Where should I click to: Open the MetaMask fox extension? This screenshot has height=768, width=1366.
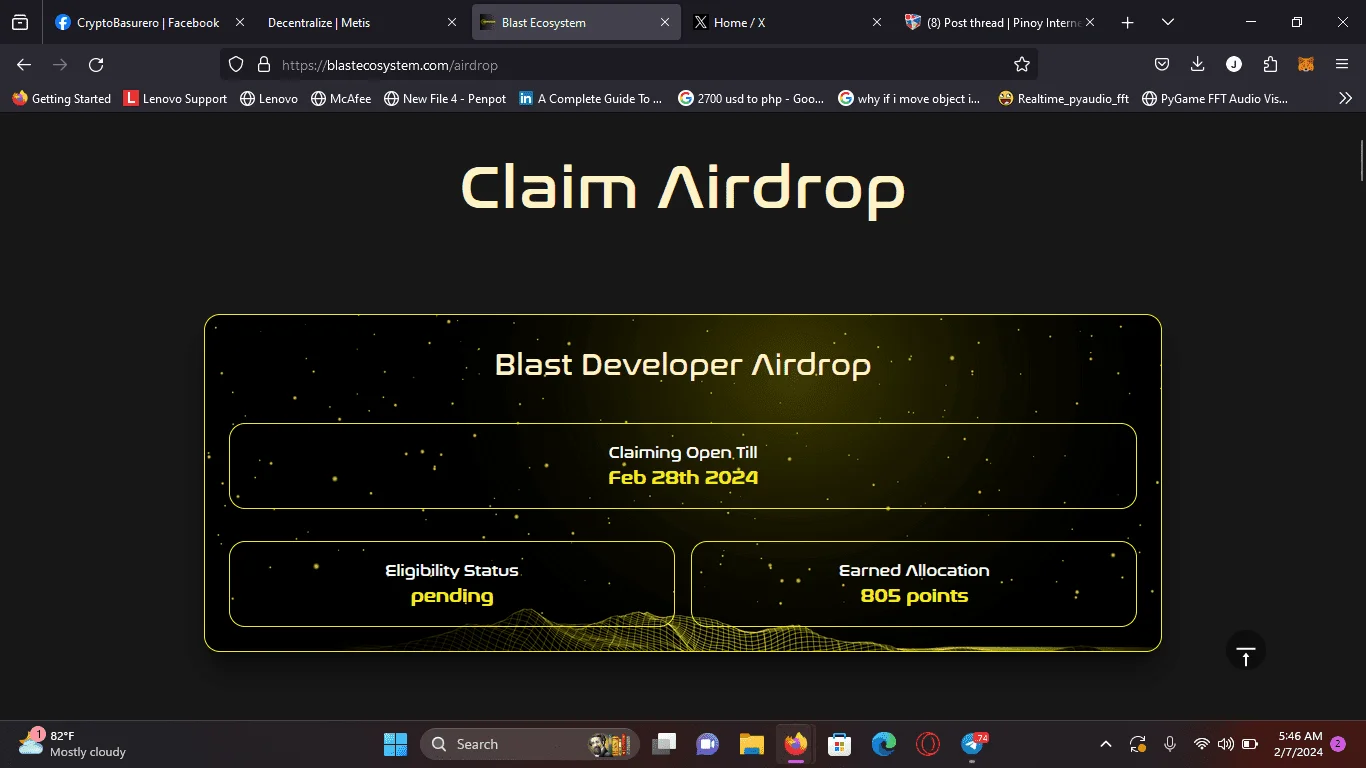click(x=1306, y=64)
